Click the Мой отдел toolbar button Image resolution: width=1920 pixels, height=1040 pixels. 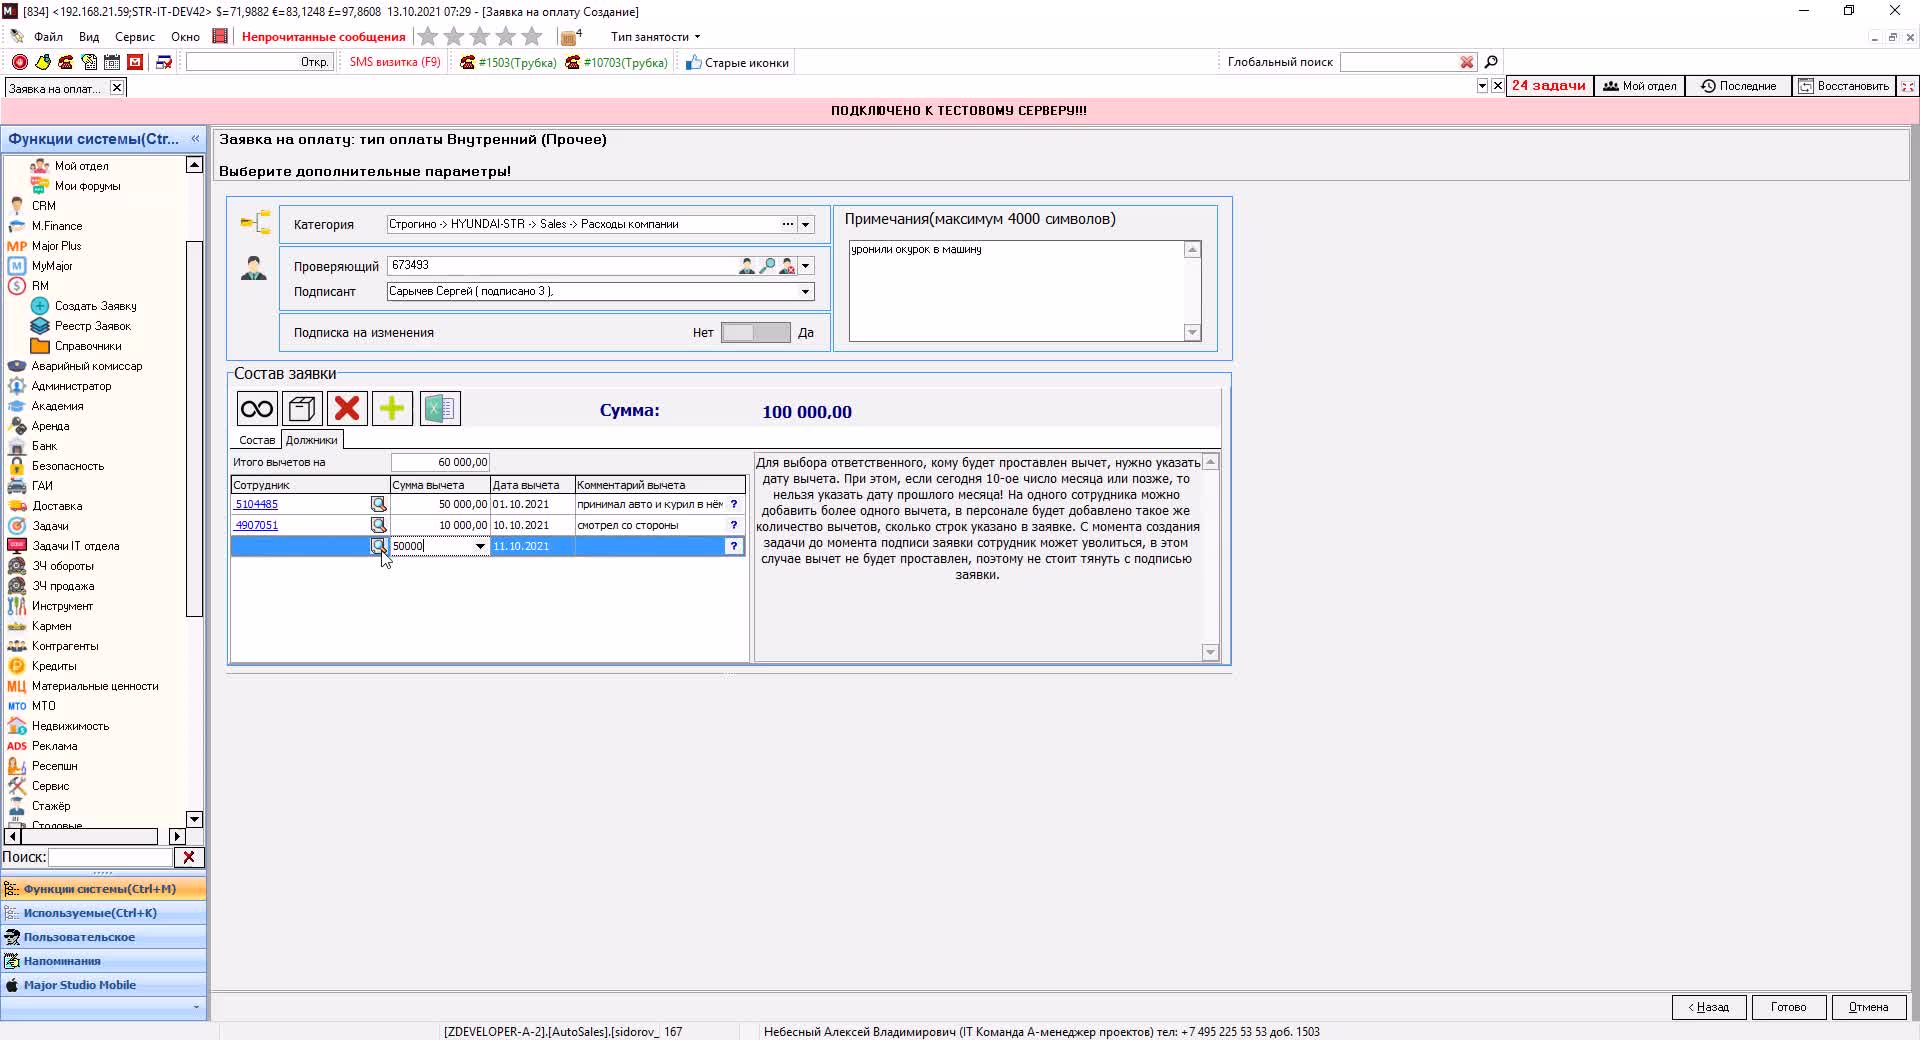pos(1640,86)
